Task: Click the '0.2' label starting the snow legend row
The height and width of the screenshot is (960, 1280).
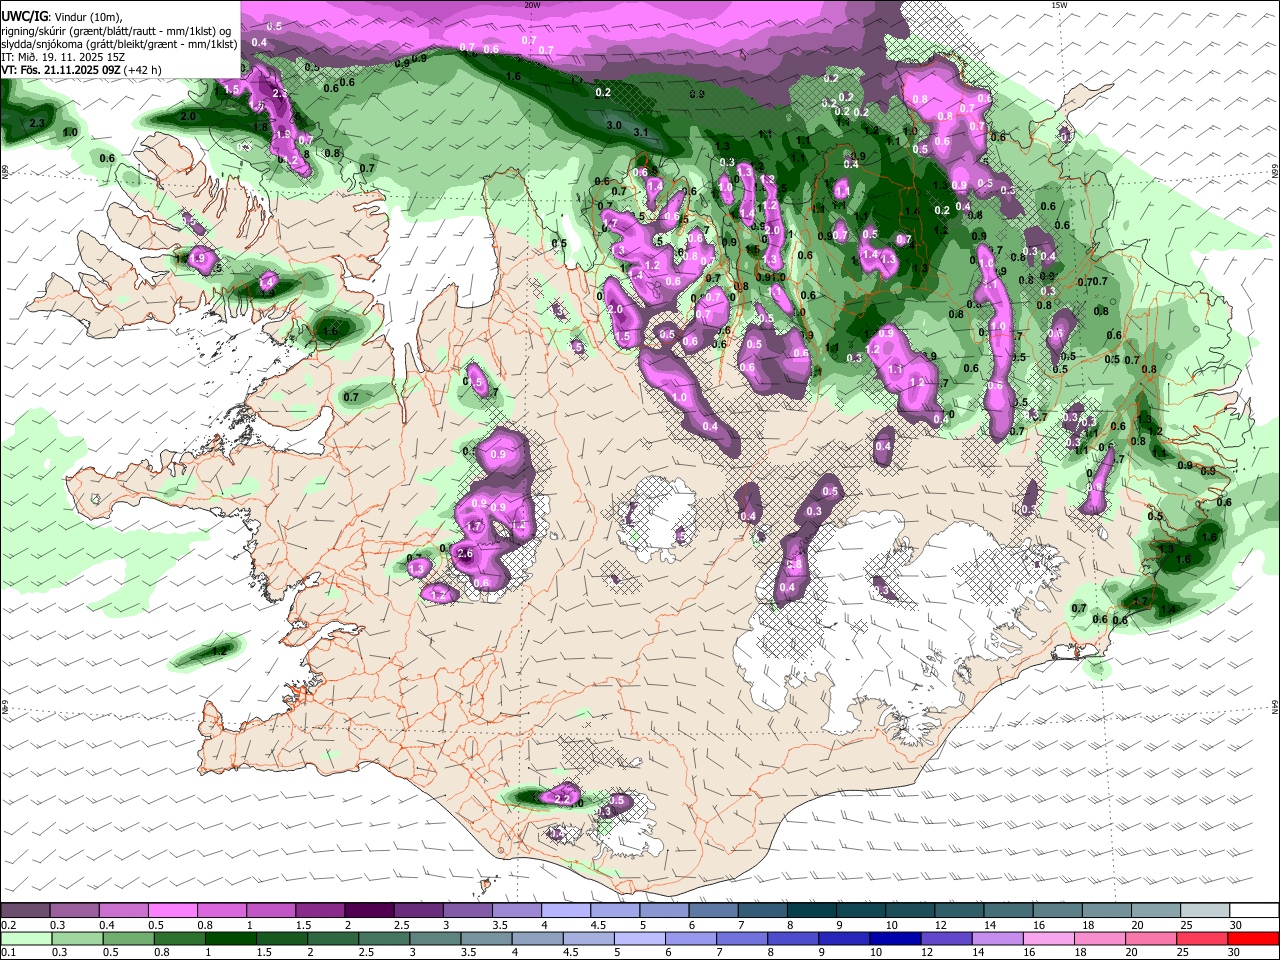Action: 8,925
